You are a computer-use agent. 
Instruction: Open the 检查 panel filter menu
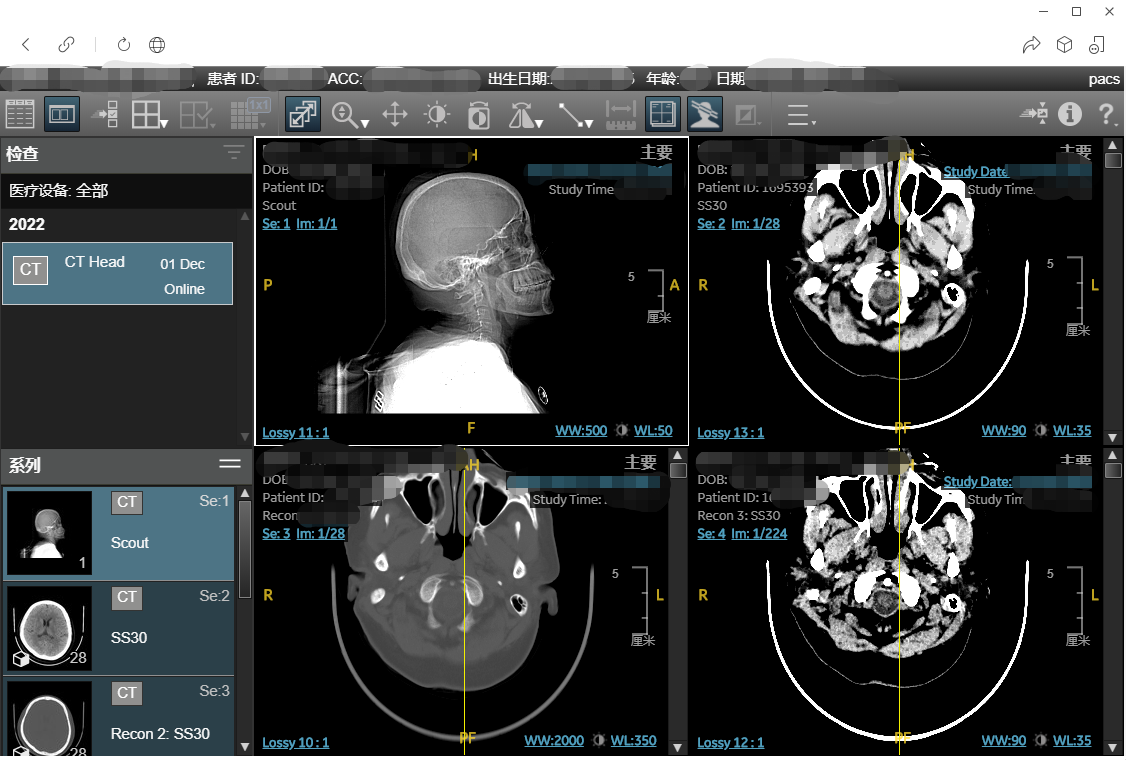tap(233, 153)
